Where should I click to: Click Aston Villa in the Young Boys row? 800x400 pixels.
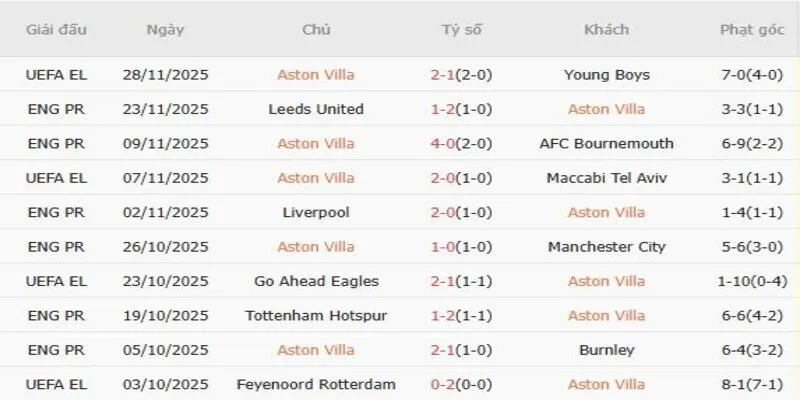pyautogui.click(x=316, y=75)
